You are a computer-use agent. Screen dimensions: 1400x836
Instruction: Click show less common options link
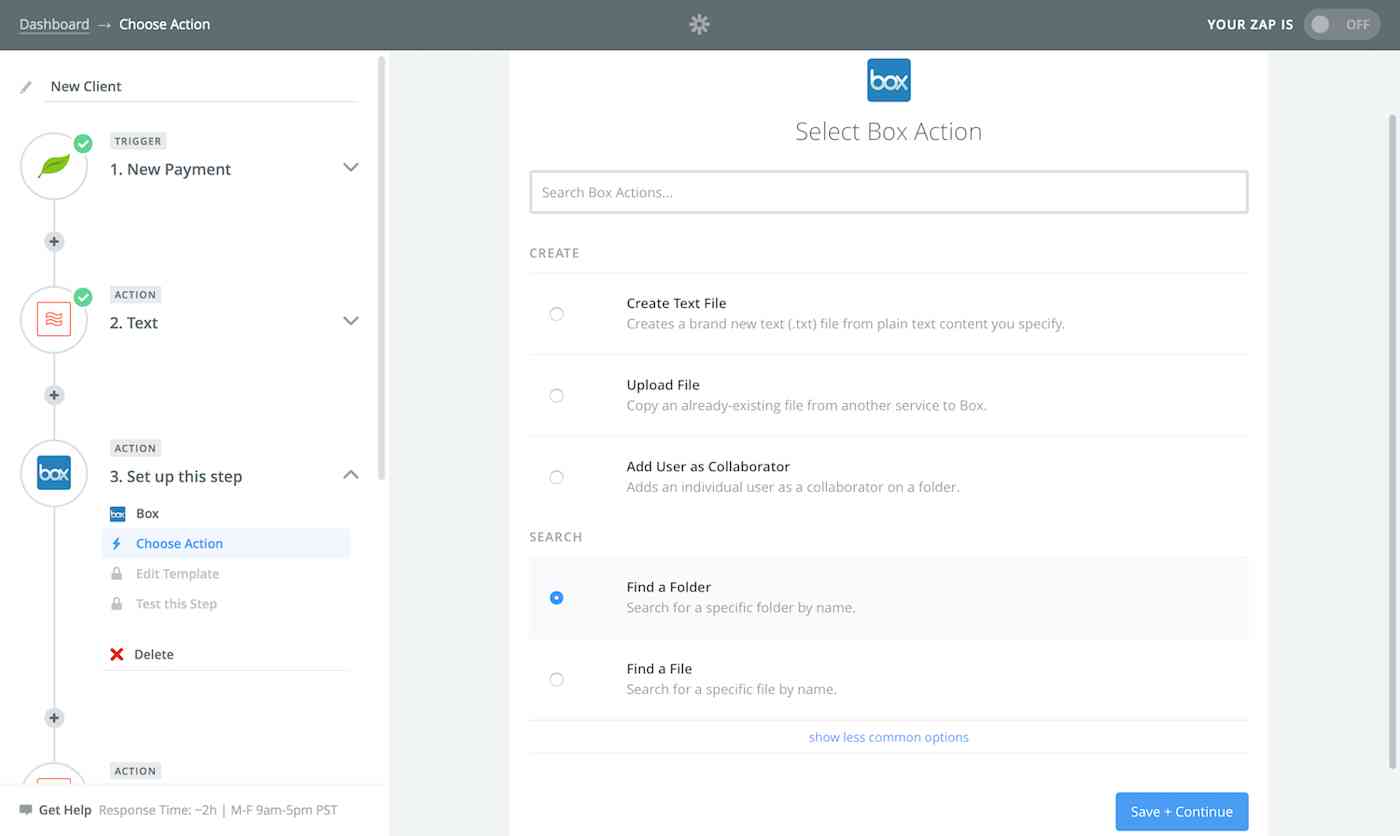tap(888, 737)
